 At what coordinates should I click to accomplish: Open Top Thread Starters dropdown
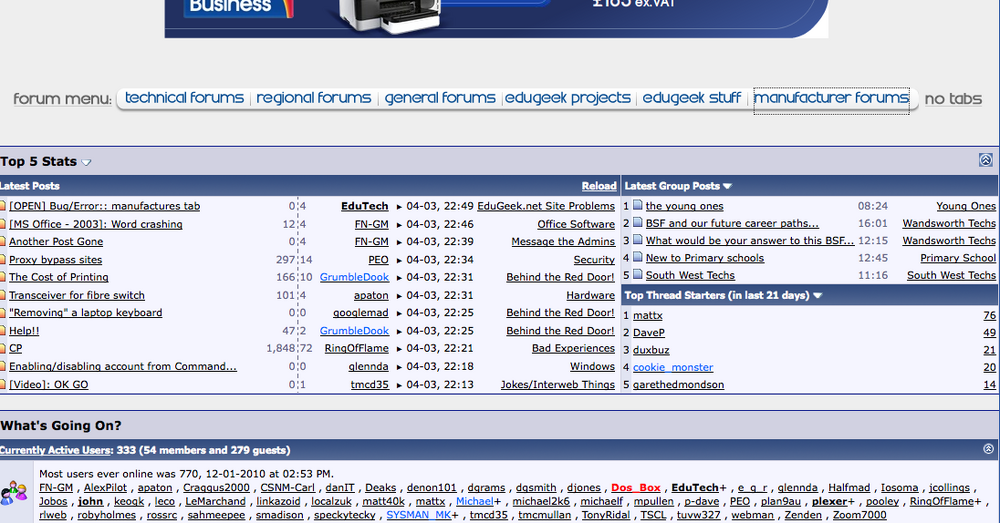coord(818,295)
